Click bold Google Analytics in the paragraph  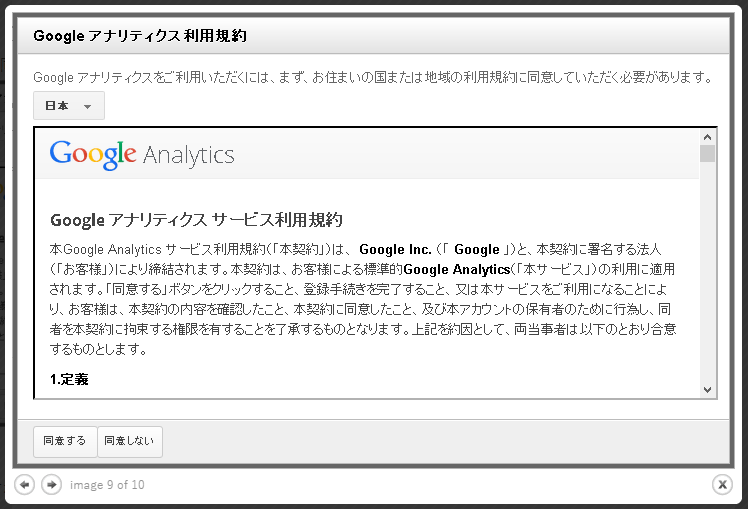[457, 270]
